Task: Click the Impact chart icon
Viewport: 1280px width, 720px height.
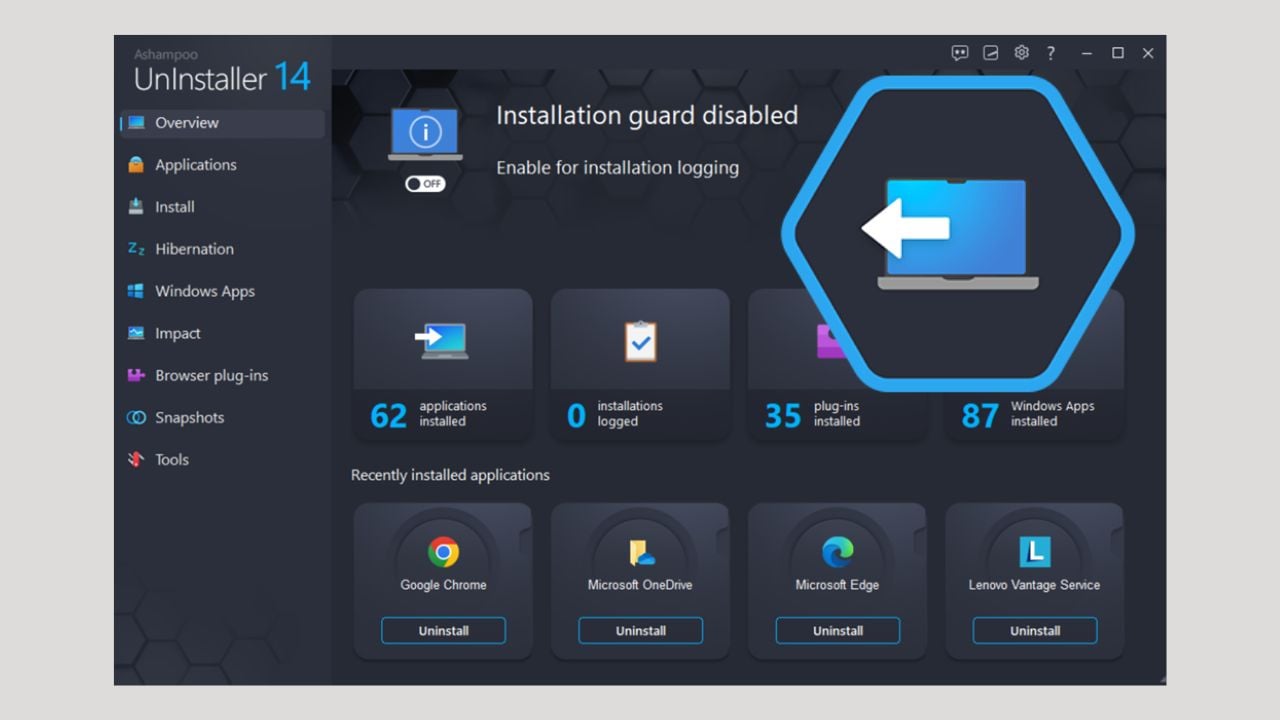Action: click(x=136, y=333)
